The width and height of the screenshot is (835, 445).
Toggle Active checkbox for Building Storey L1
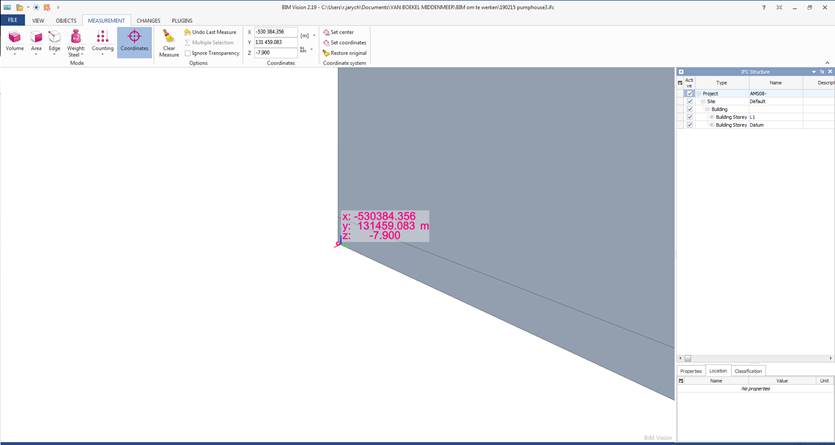[690, 117]
